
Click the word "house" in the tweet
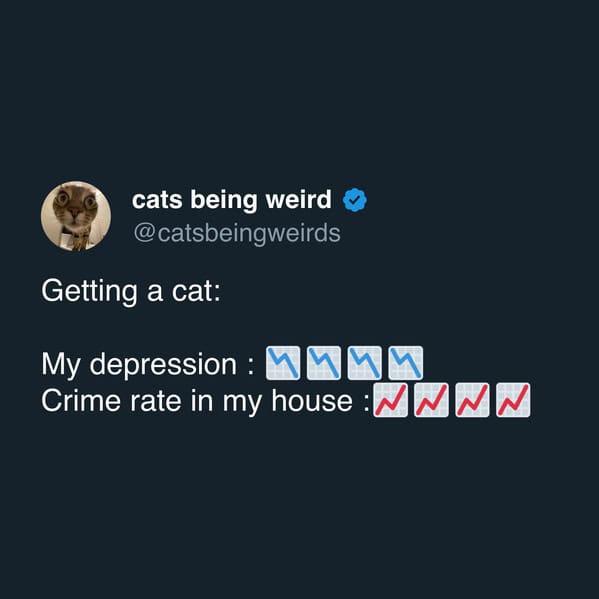coord(312,401)
